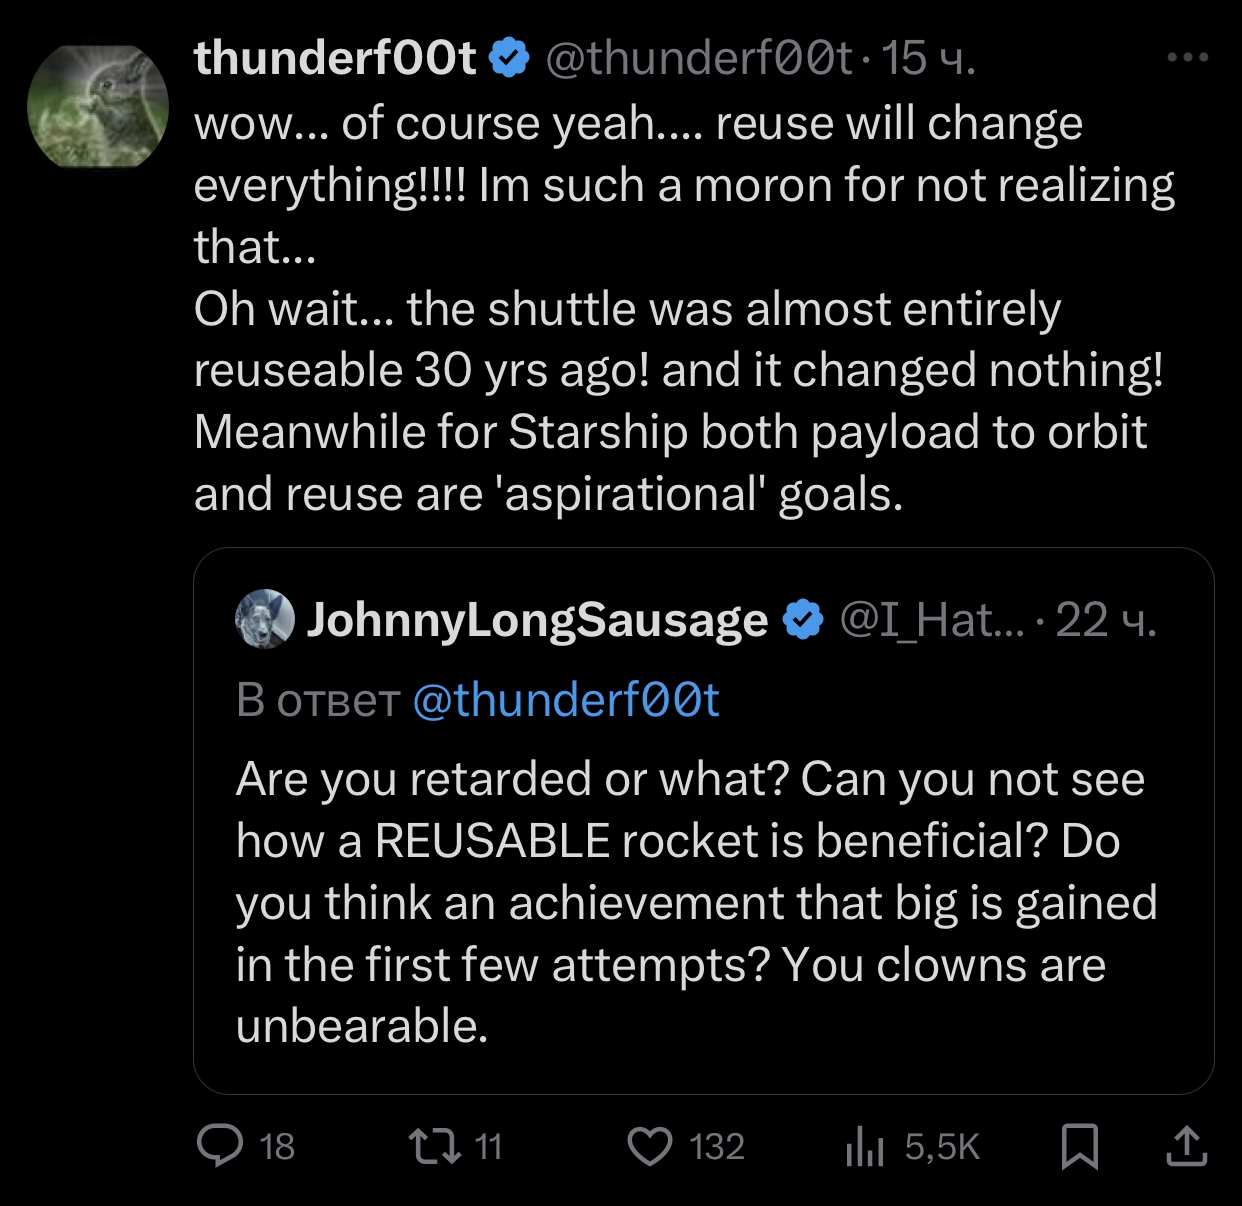Click the JohnnyLongSausage display name

537,620
